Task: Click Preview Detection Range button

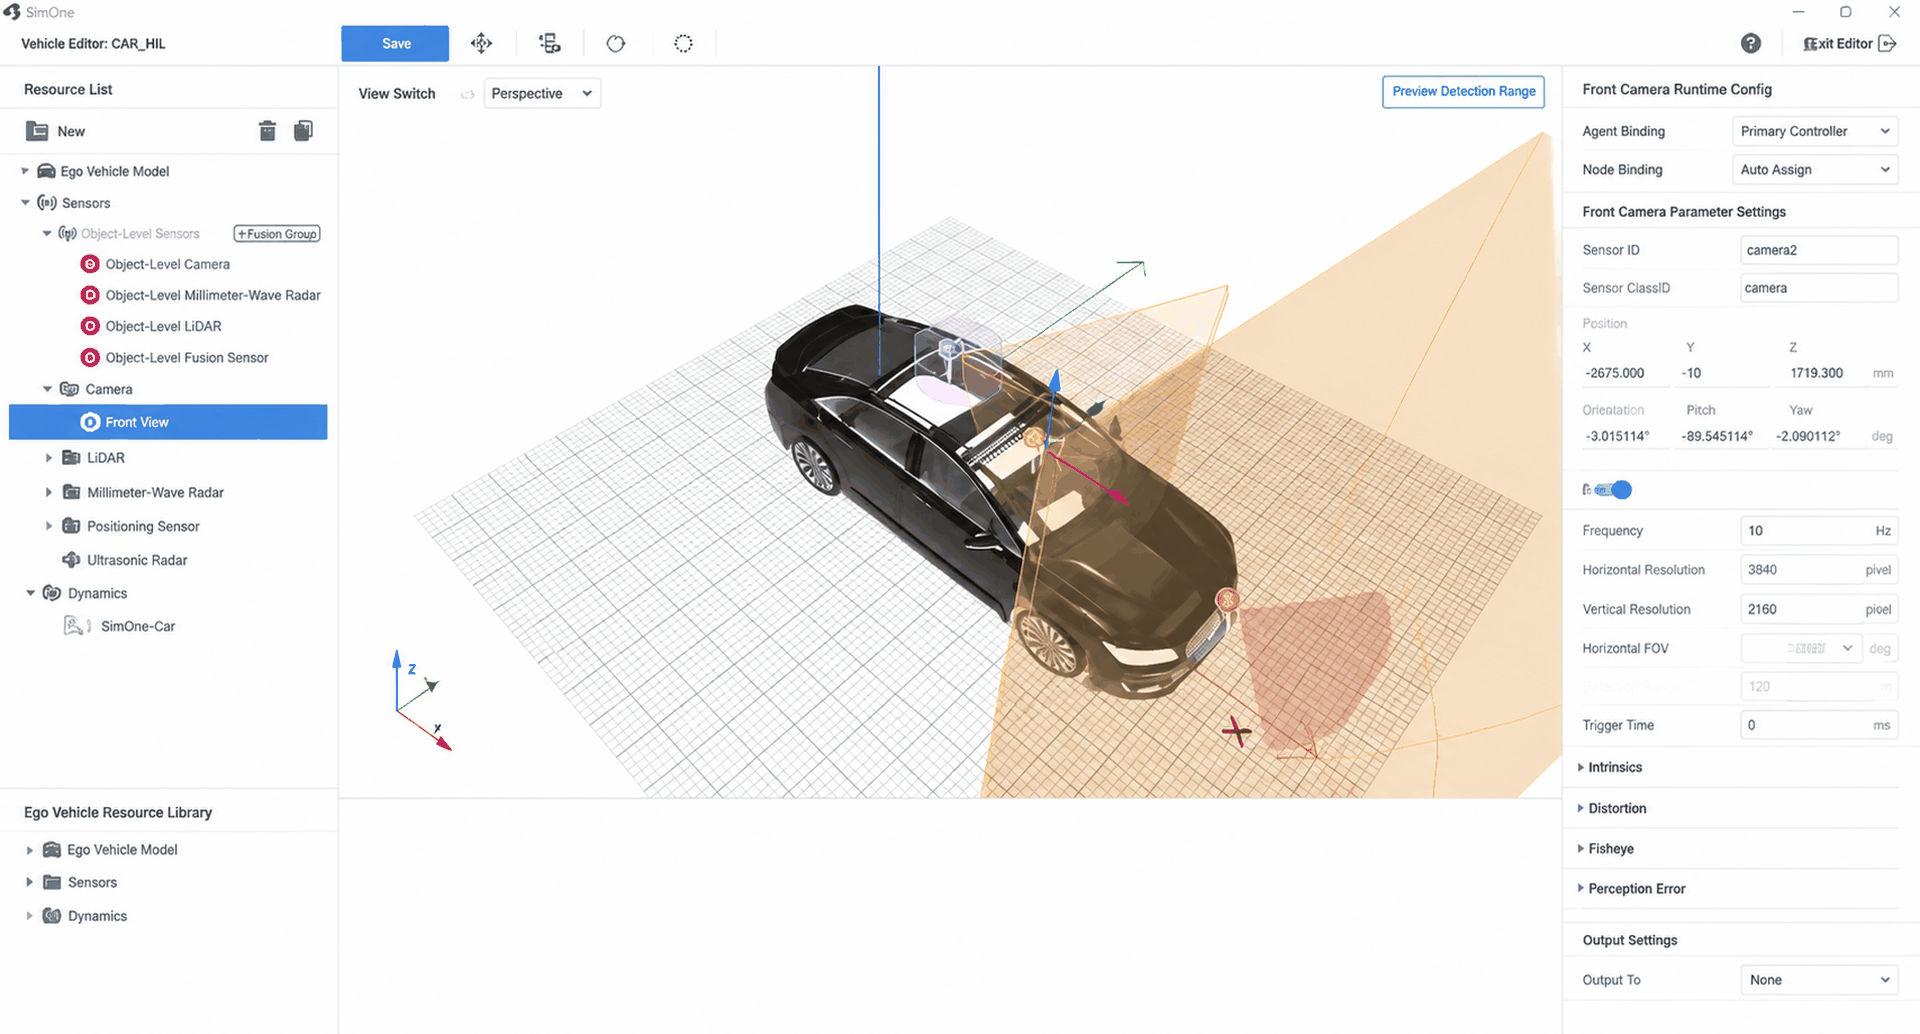Action: tap(1463, 91)
